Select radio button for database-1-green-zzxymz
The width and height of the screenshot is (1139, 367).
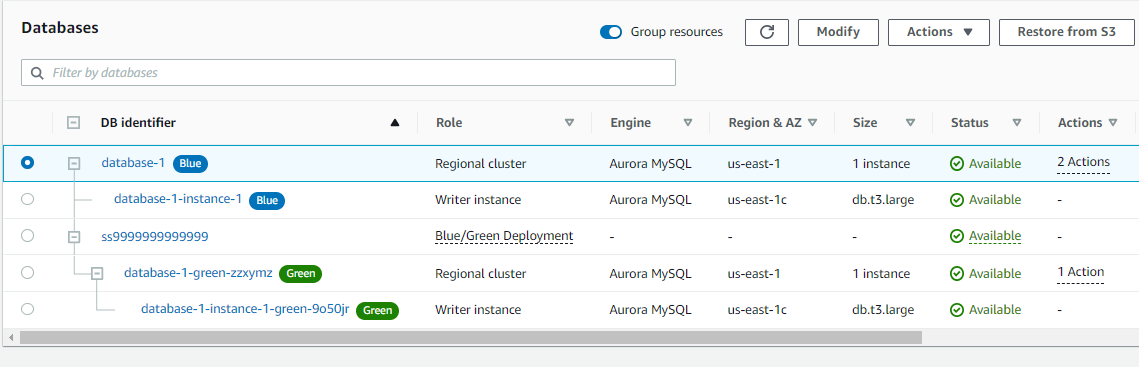click(28, 273)
